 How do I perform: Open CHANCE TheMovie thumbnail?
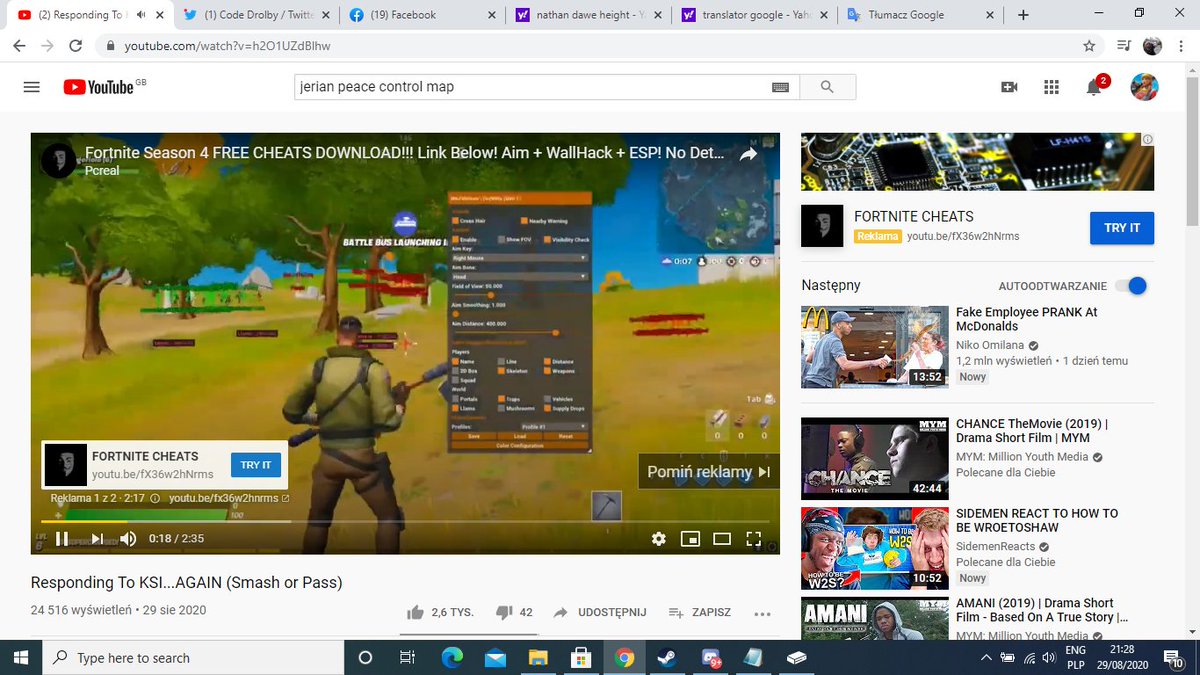(x=875, y=458)
